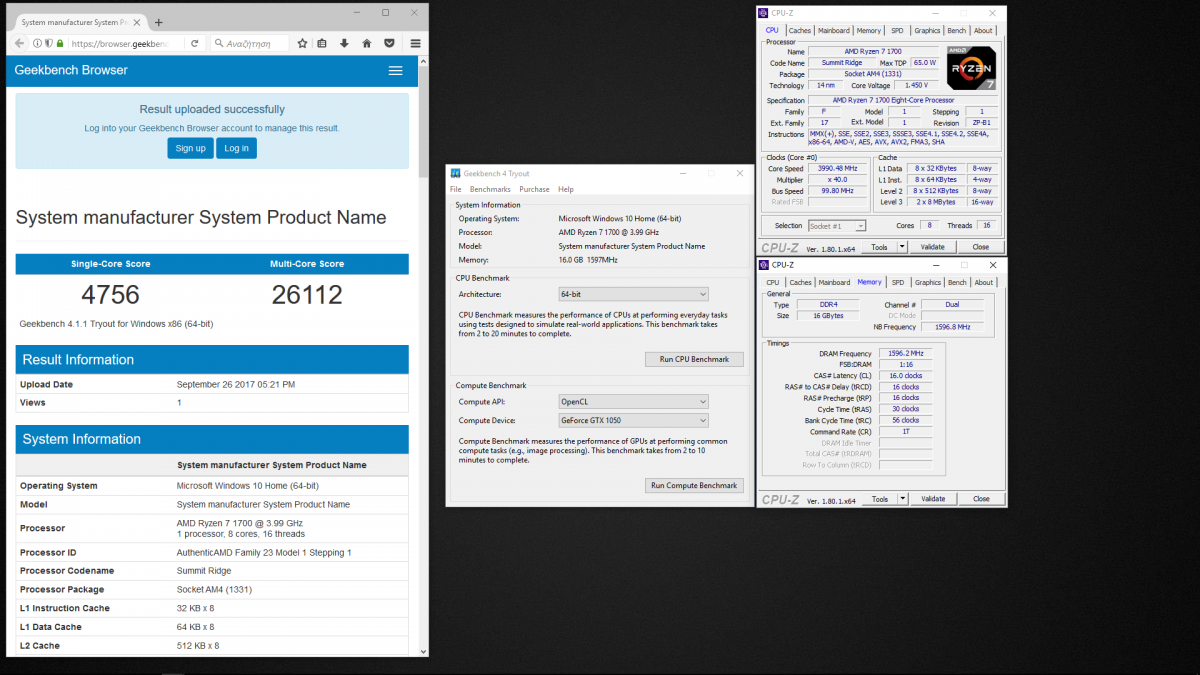This screenshot has width=1200, height=675.
Task: Switch to Caches tab in CPU-Z Processor window
Action: point(800,31)
